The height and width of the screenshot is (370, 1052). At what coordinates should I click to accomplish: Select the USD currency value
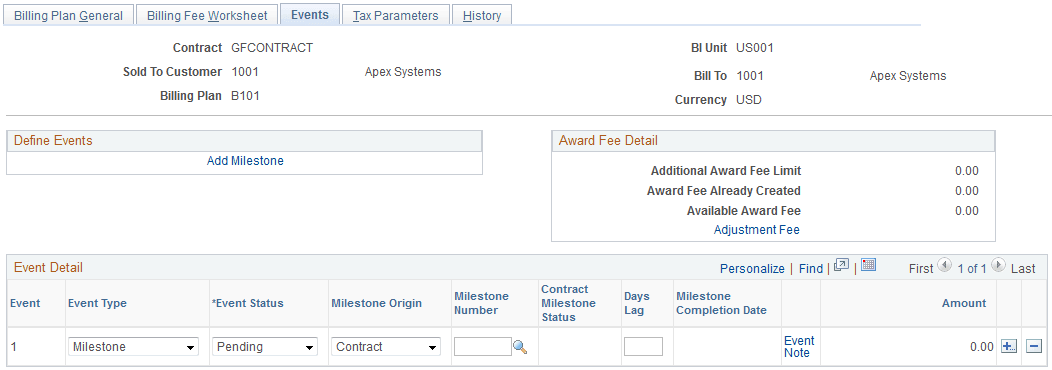point(749,100)
